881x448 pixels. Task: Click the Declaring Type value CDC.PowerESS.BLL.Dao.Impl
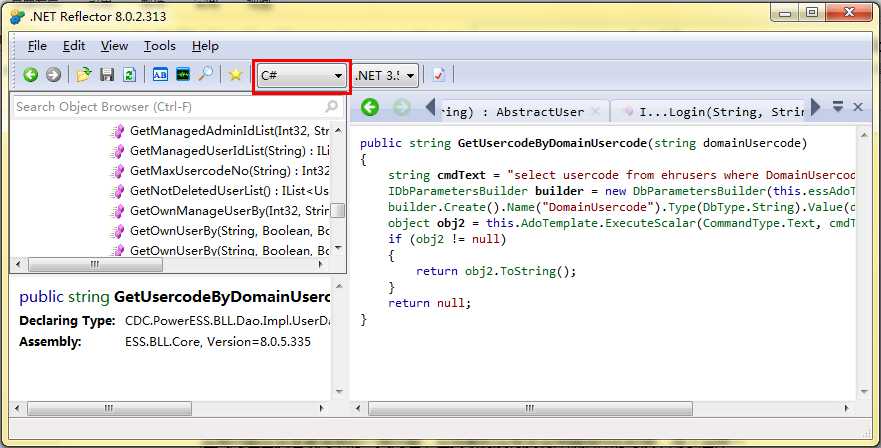pyautogui.click(x=228, y=321)
